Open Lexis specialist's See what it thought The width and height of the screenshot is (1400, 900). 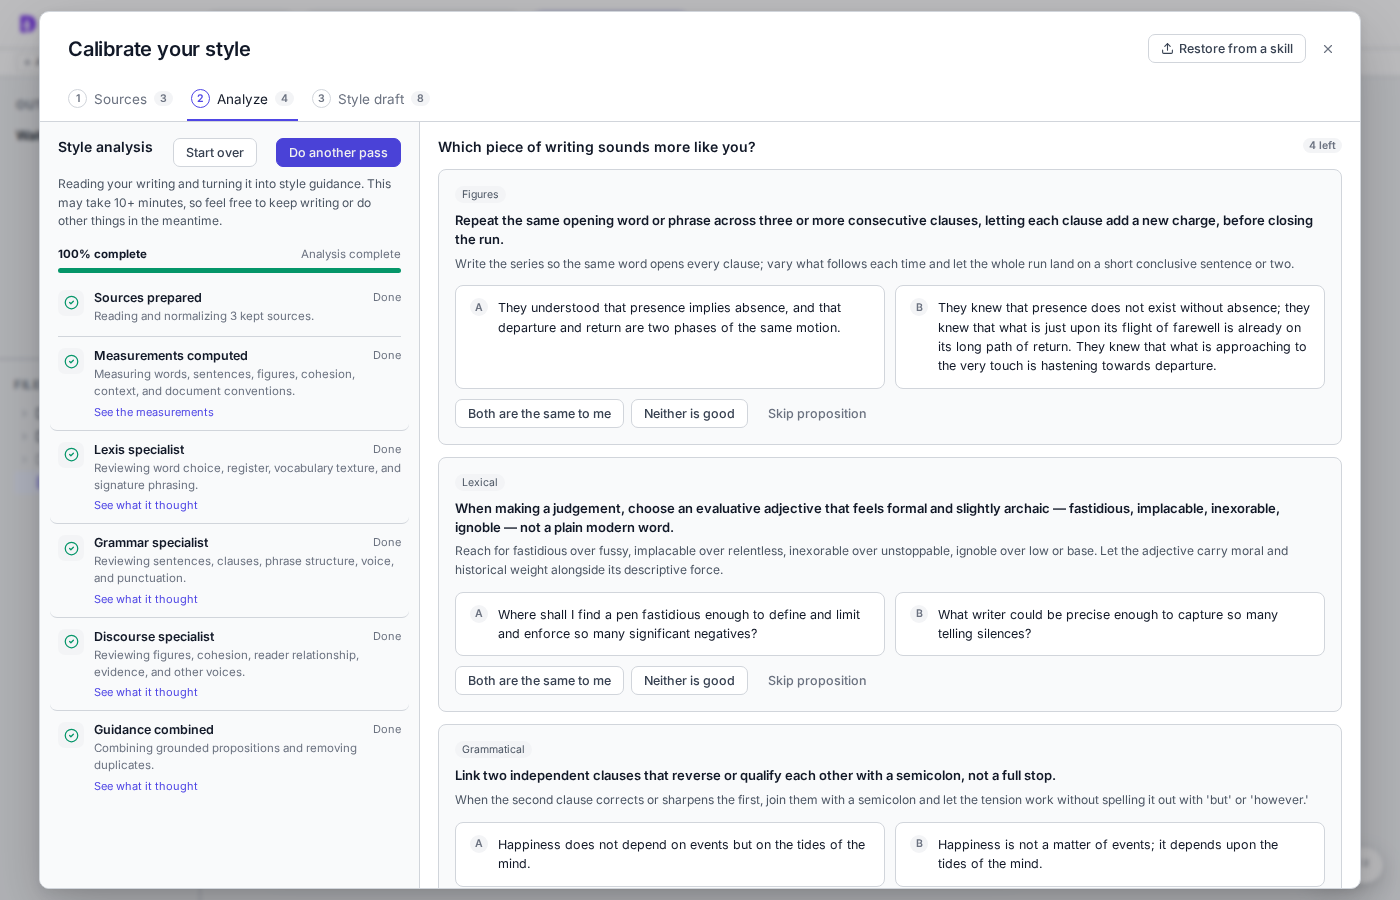(x=146, y=505)
